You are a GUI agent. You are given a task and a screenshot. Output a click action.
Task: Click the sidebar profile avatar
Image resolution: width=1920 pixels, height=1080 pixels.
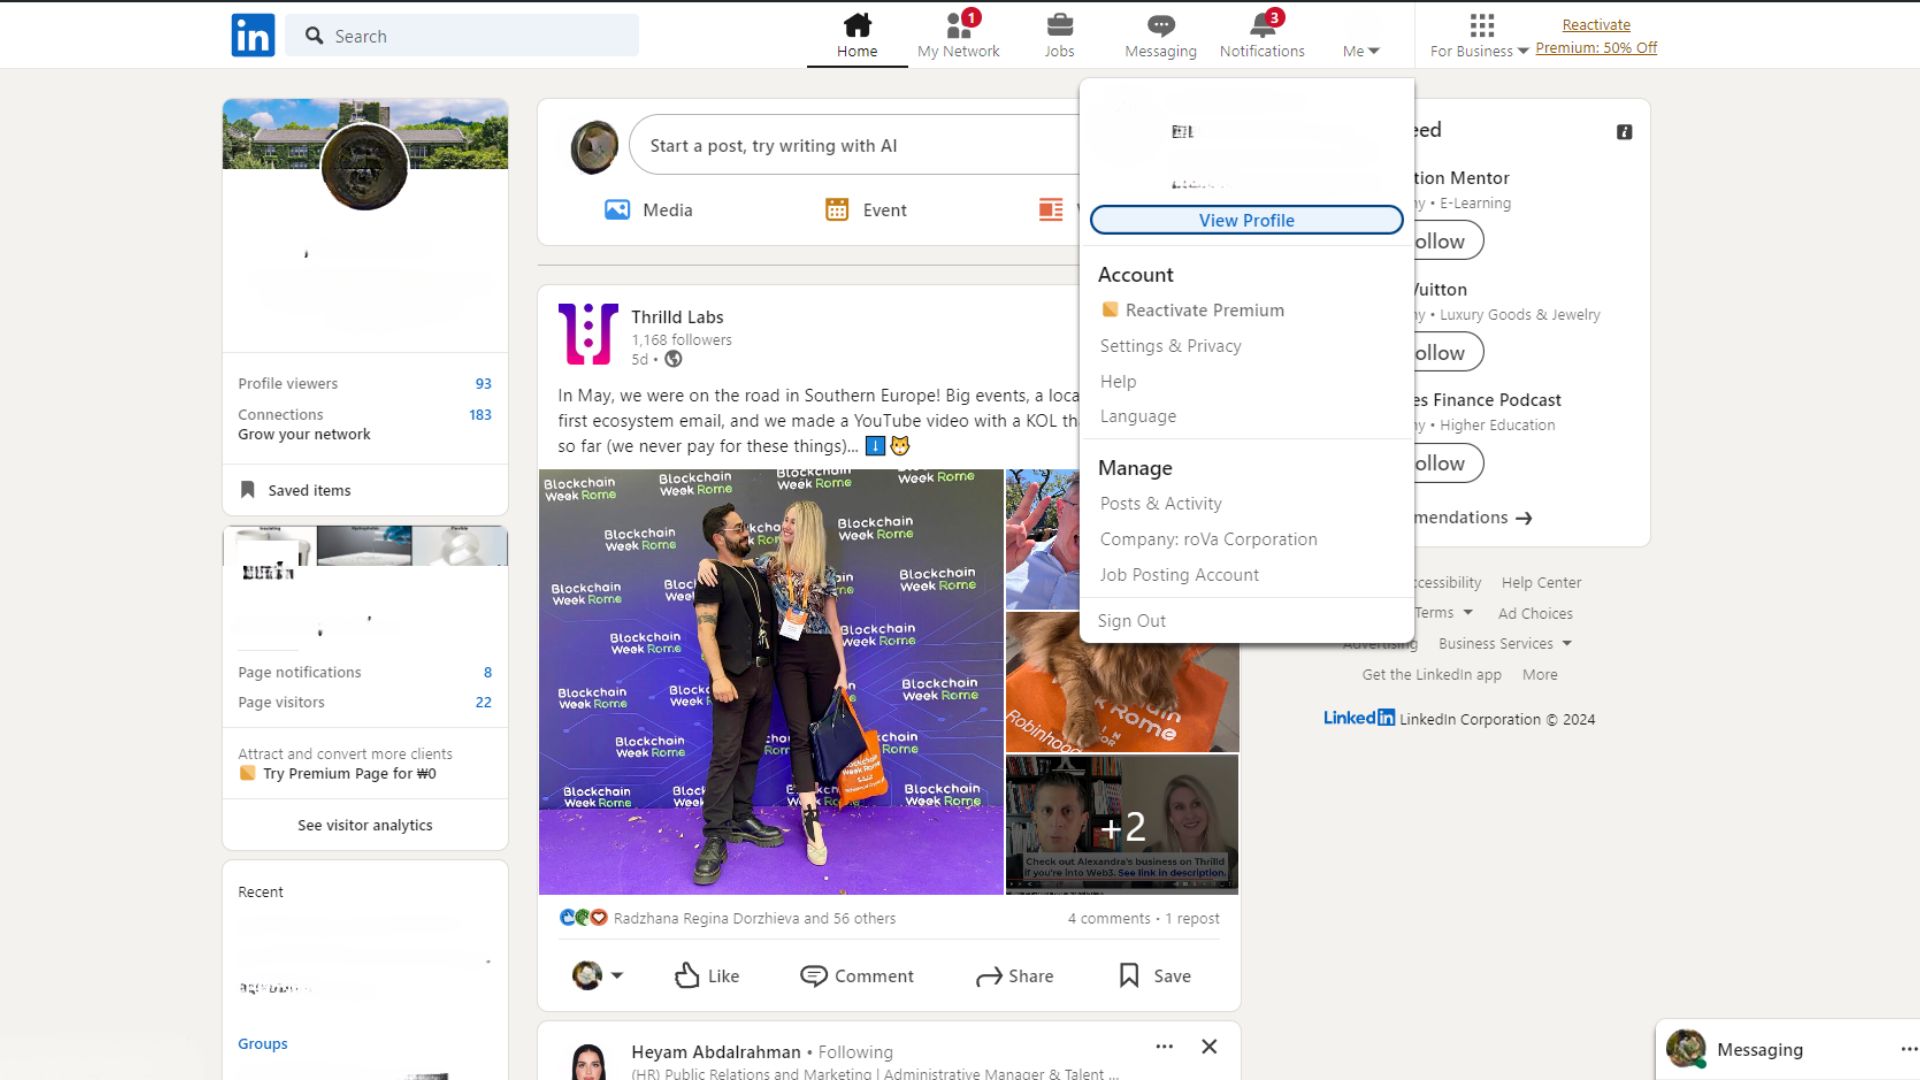point(364,166)
